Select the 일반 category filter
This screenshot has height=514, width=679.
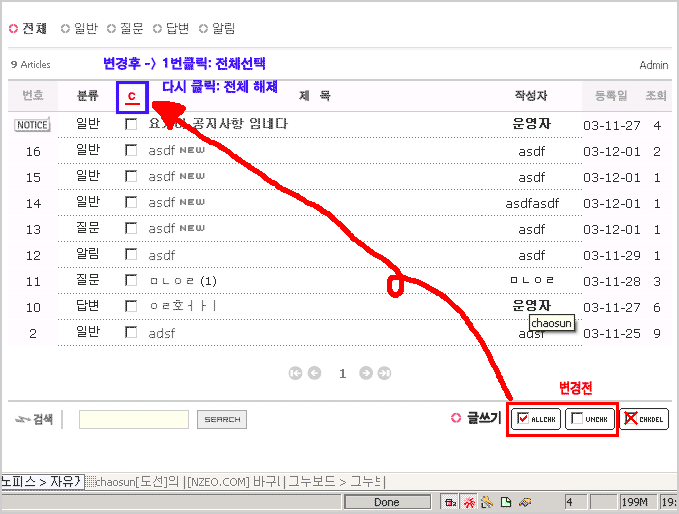coord(79,29)
